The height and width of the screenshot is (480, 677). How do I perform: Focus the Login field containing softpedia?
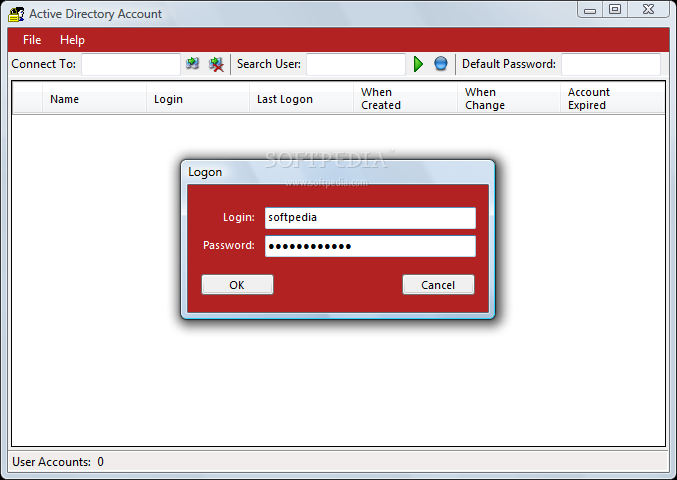tap(370, 218)
